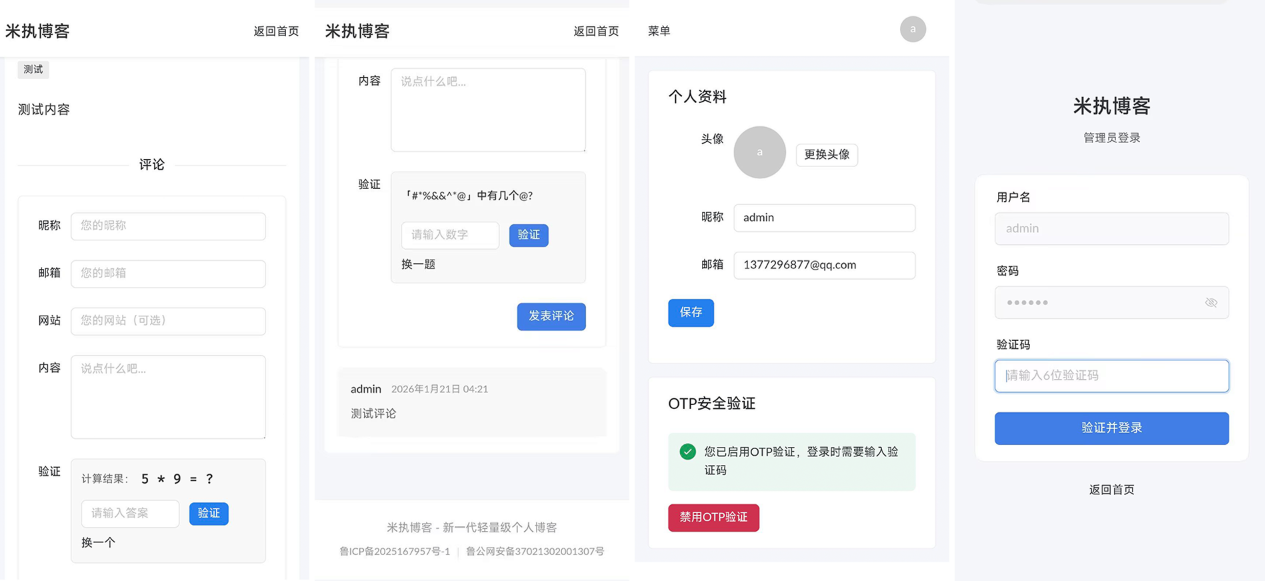This screenshot has height=581, width=1265.
Task: Verify the symbol-count captcha with 验证
Action: tap(528, 235)
